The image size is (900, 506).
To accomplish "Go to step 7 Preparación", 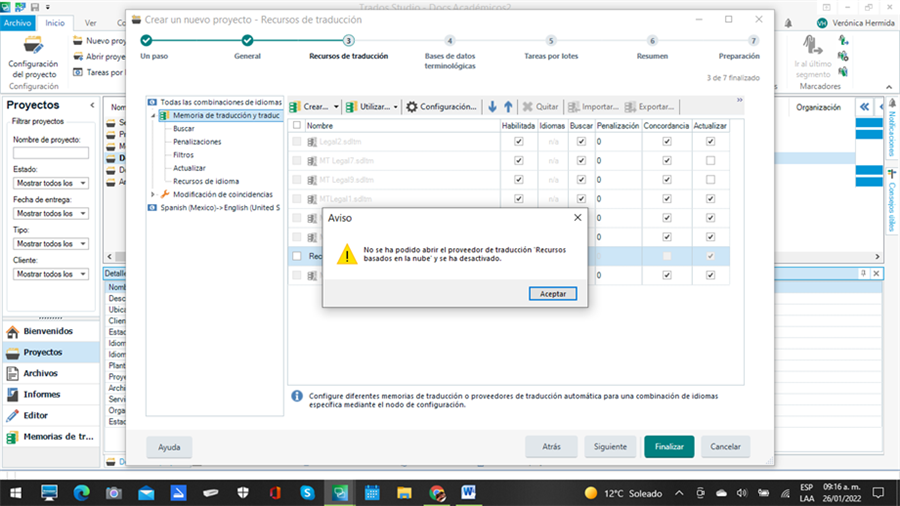I will (x=754, y=41).
